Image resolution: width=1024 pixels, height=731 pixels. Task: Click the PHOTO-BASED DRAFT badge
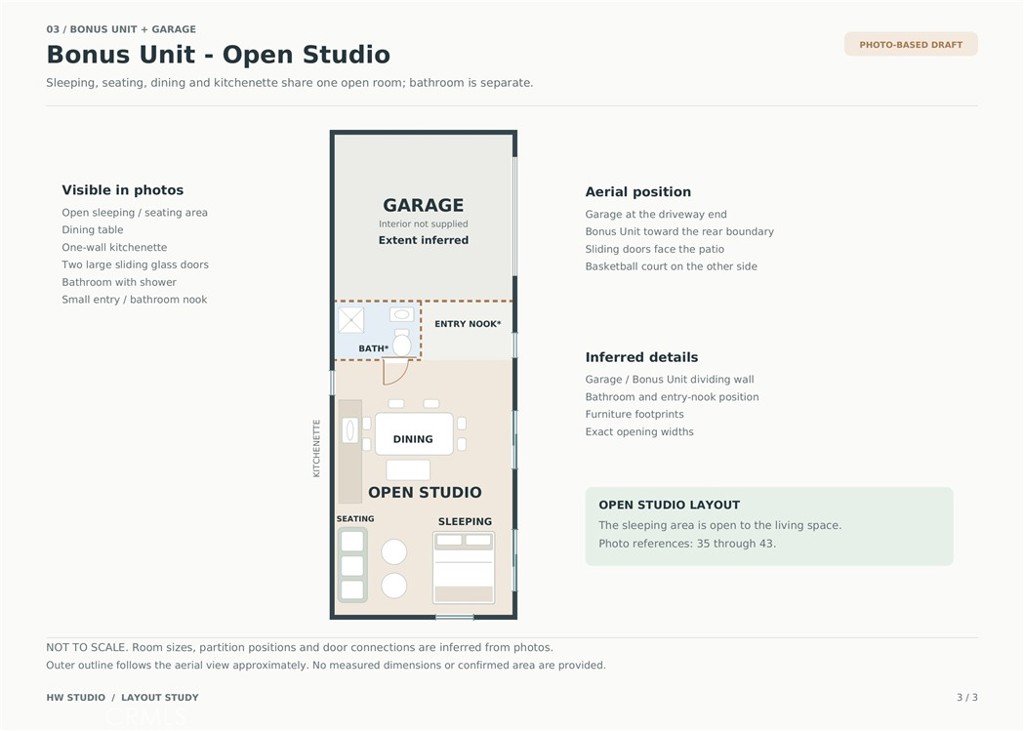point(910,44)
